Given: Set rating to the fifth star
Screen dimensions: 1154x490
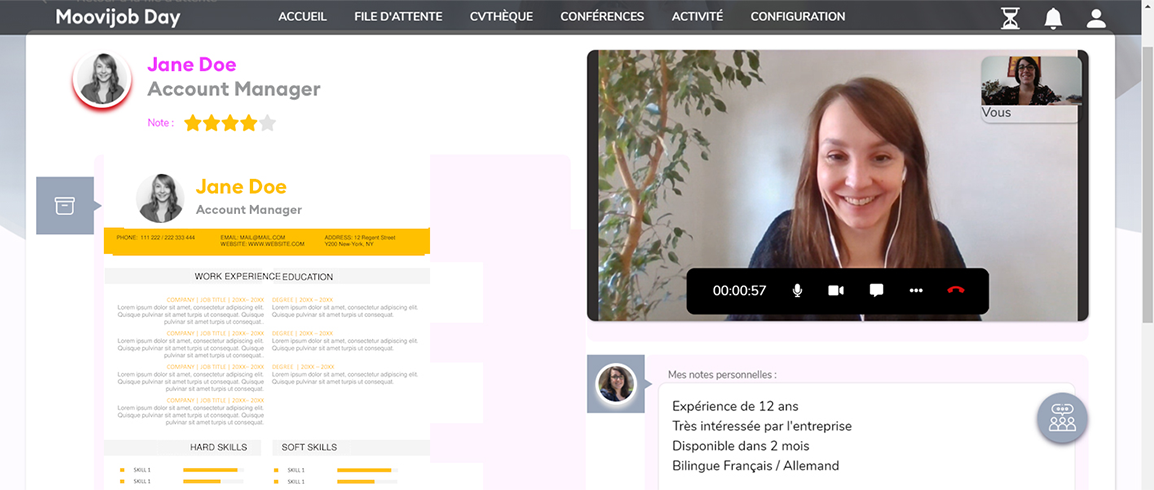Looking at the screenshot, I should coord(267,124).
